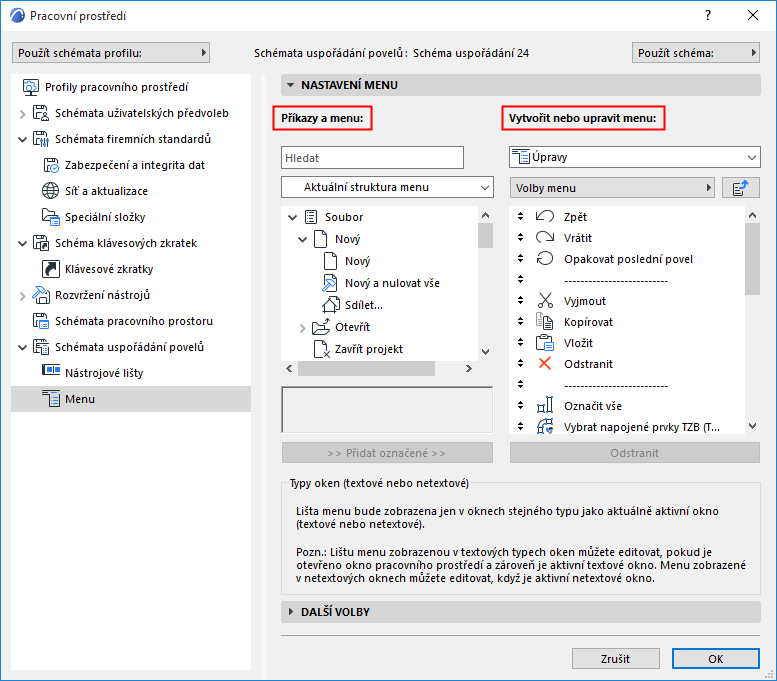777x681 pixels.
Task: Expand the Otevřít tree node
Action: coord(303,327)
